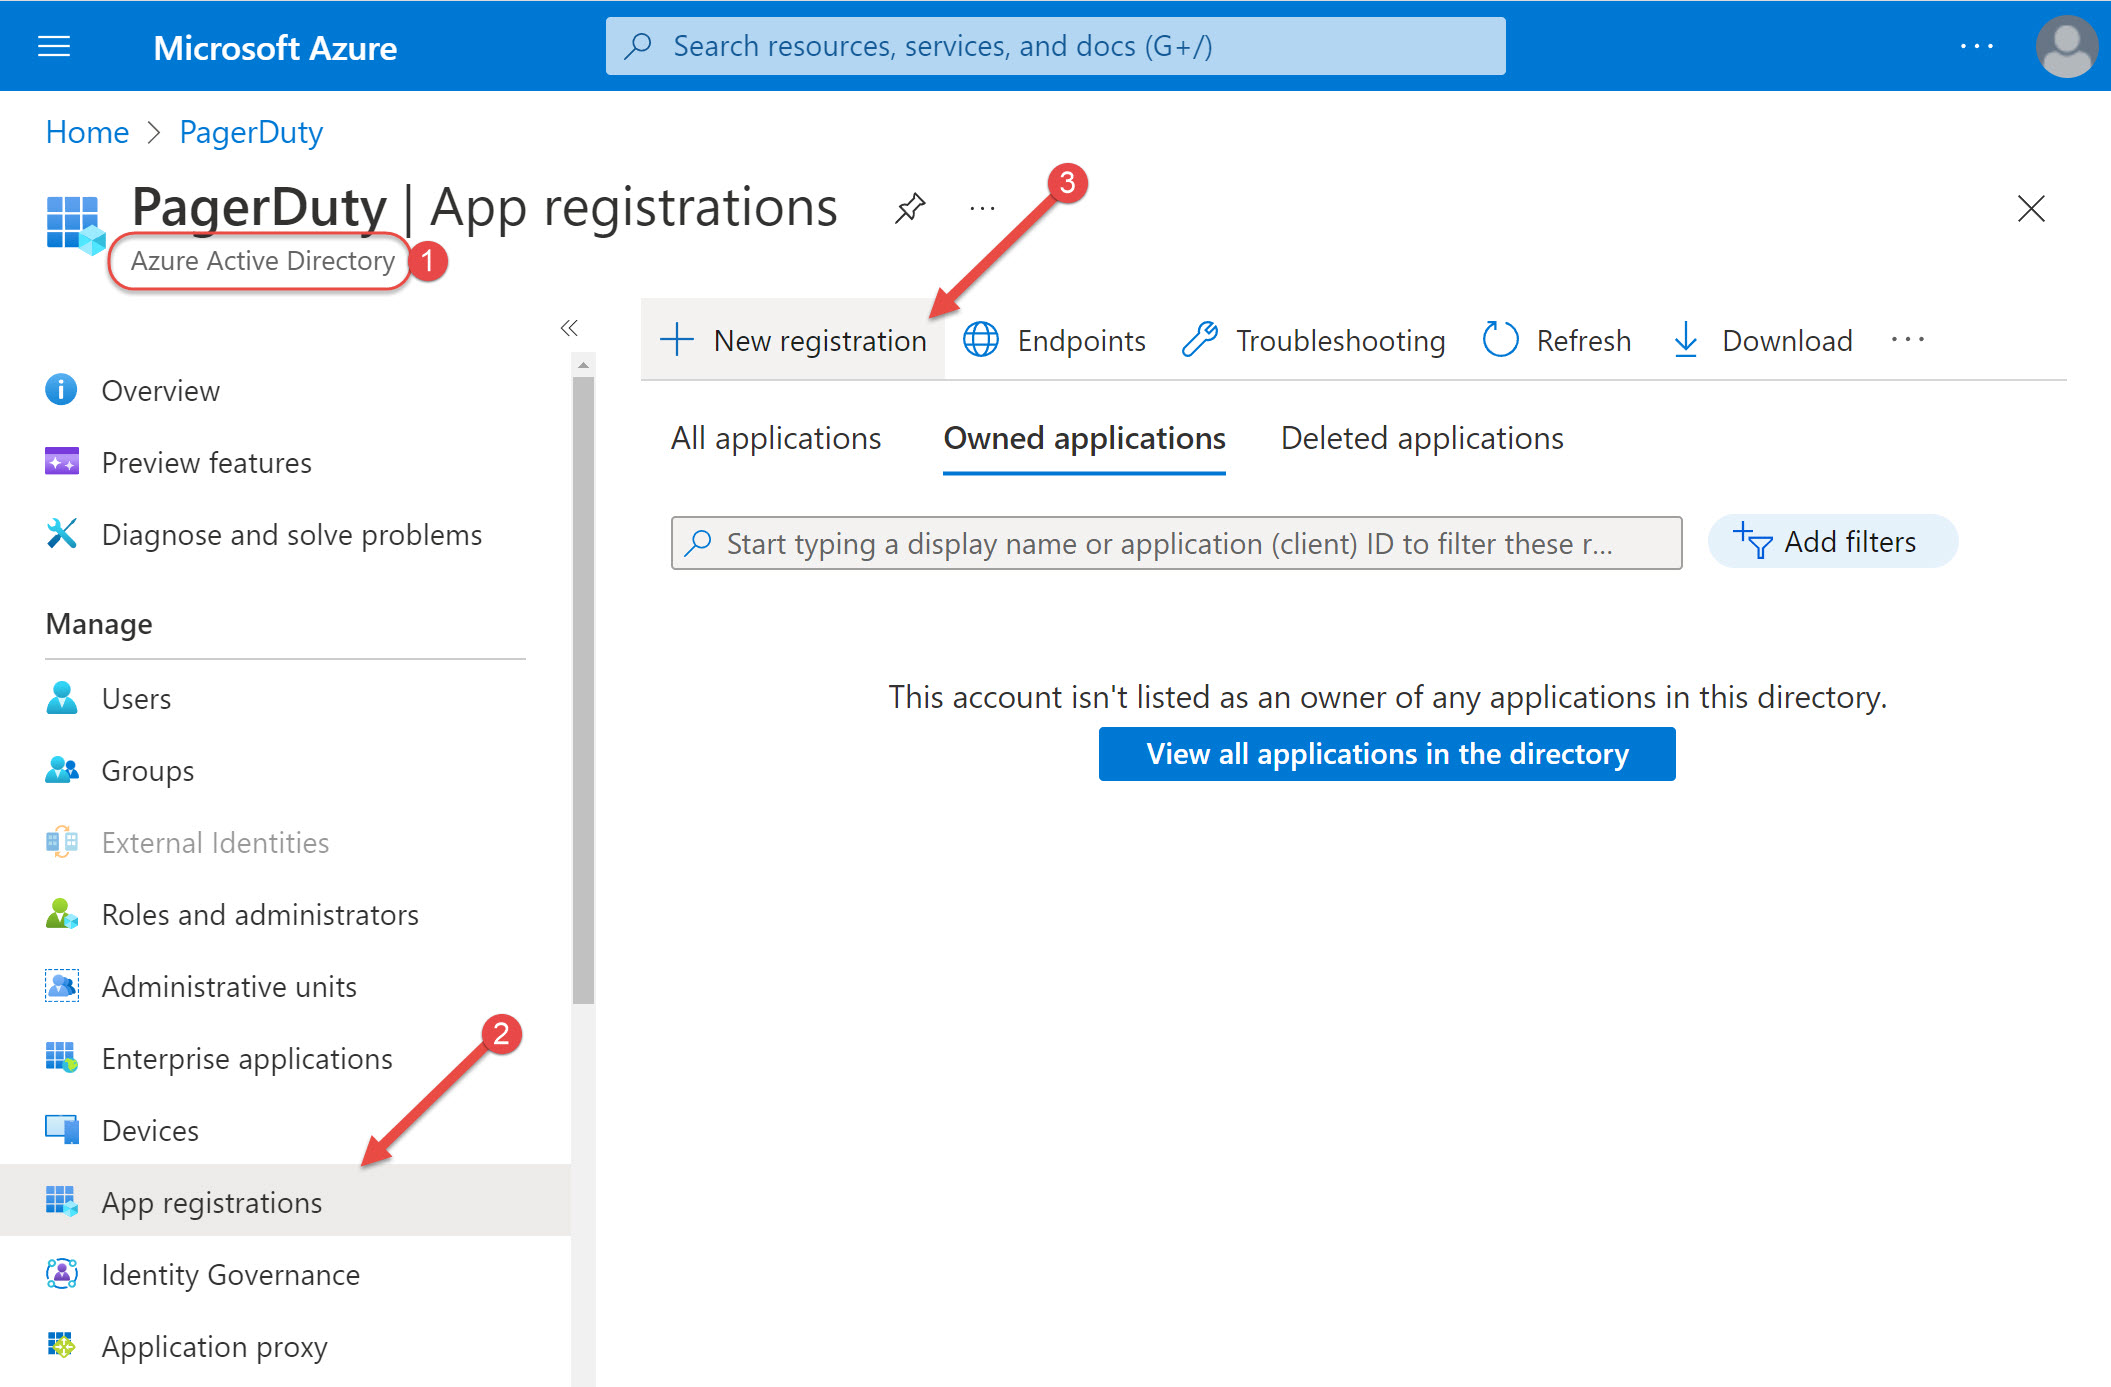The image size is (2111, 1387).
Task: Click the App registrations icon in sidebar
Action: click(61, 1202)
